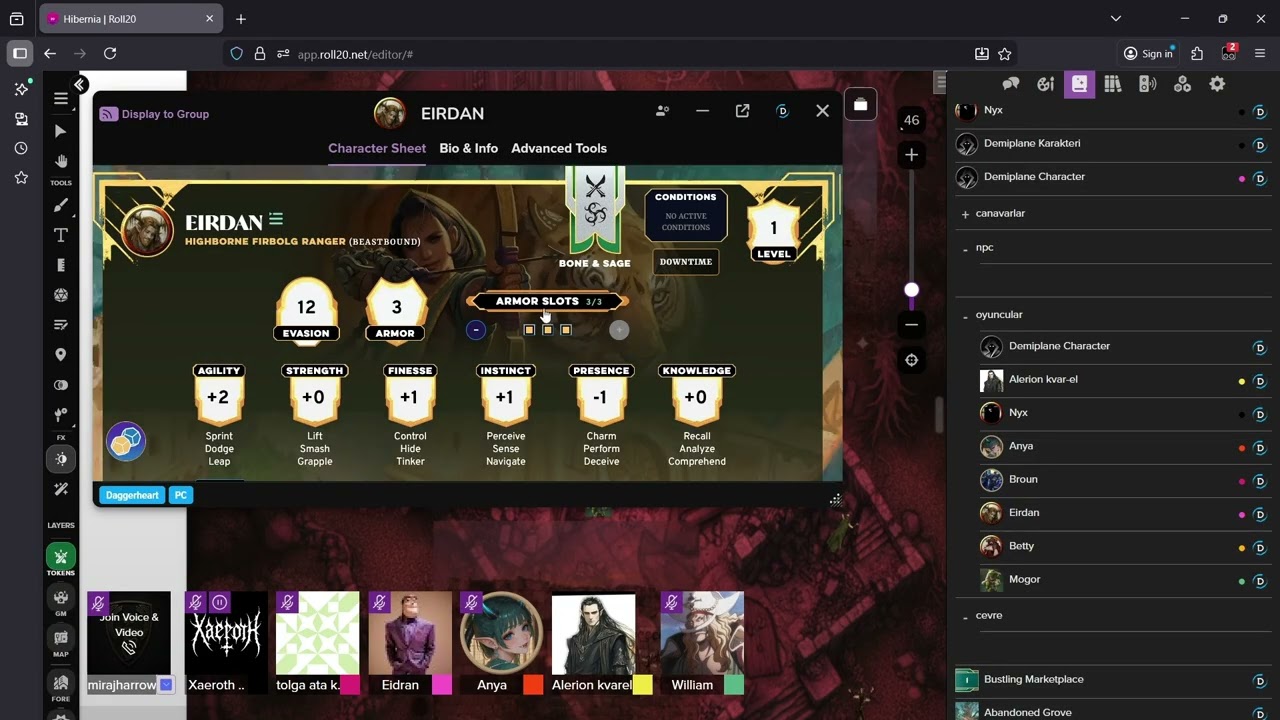
Task: Increase armor slots with plus button
Action: 619,330
